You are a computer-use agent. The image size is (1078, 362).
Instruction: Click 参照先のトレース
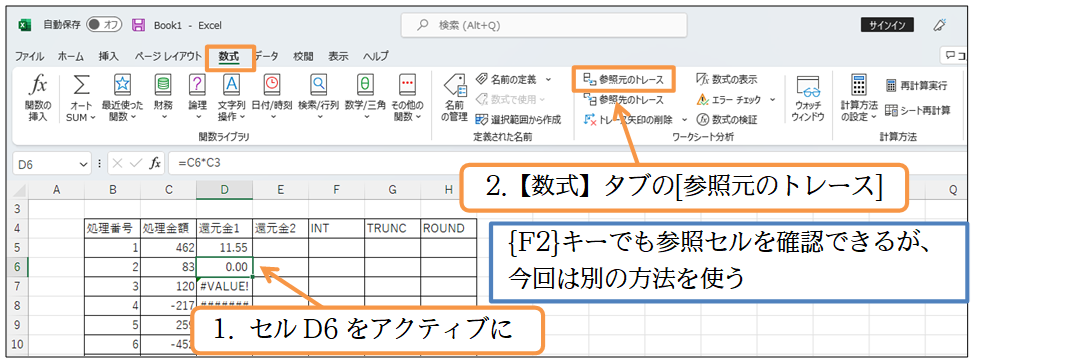(x=623, y=100)
